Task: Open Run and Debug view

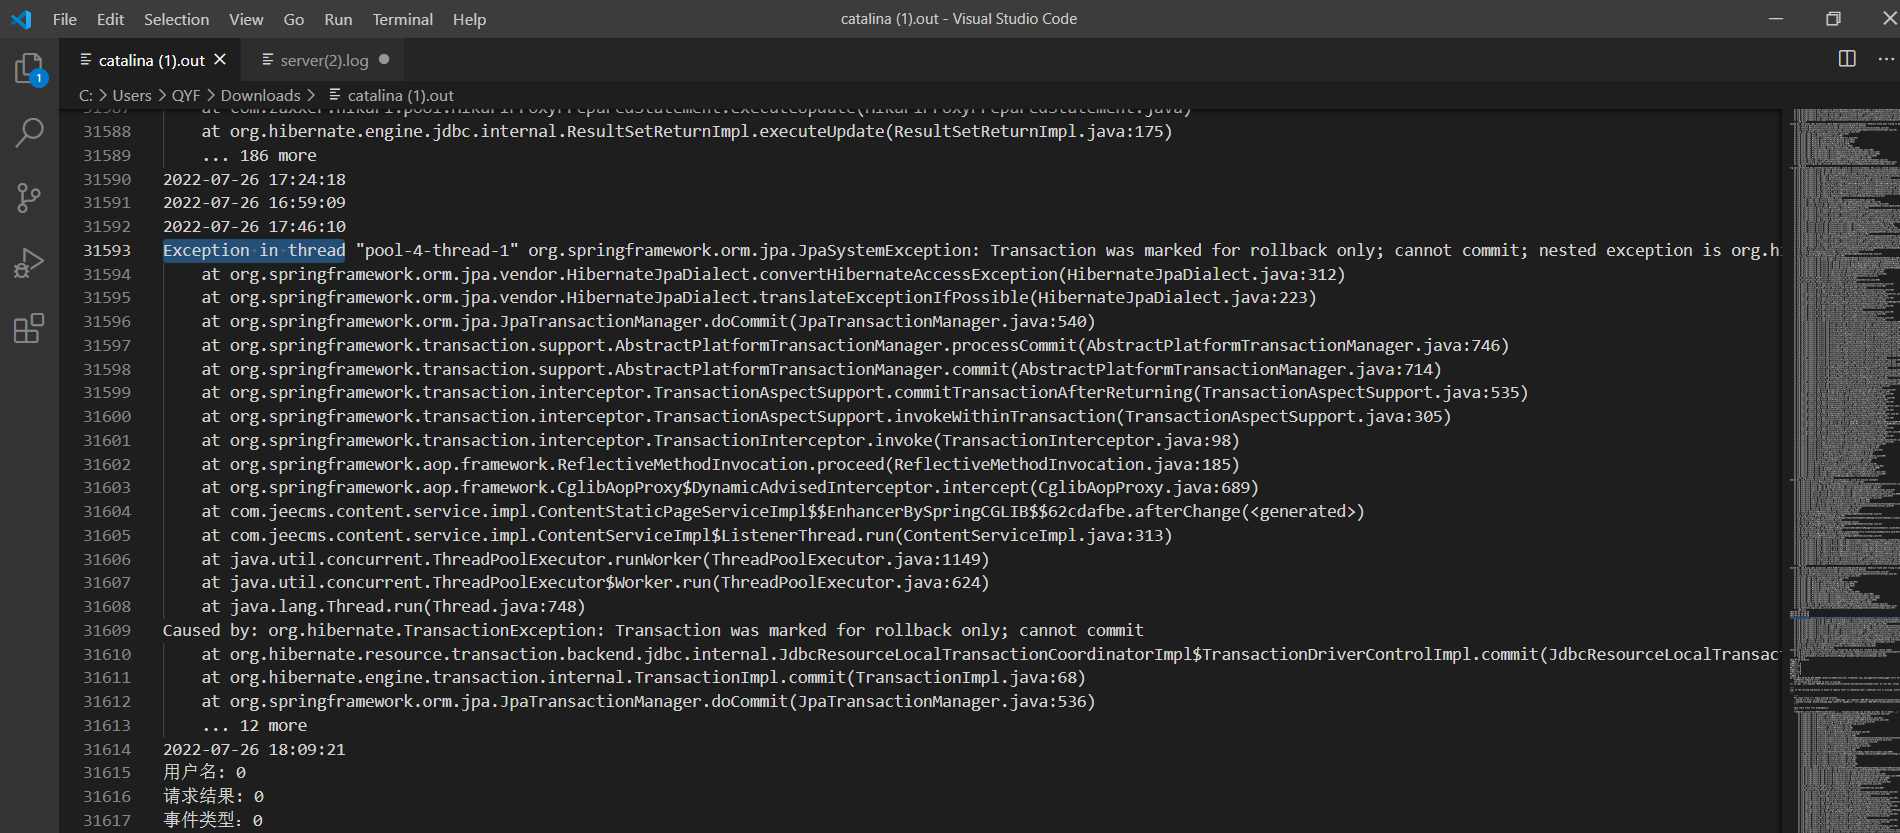Action: tap(29, 263)
